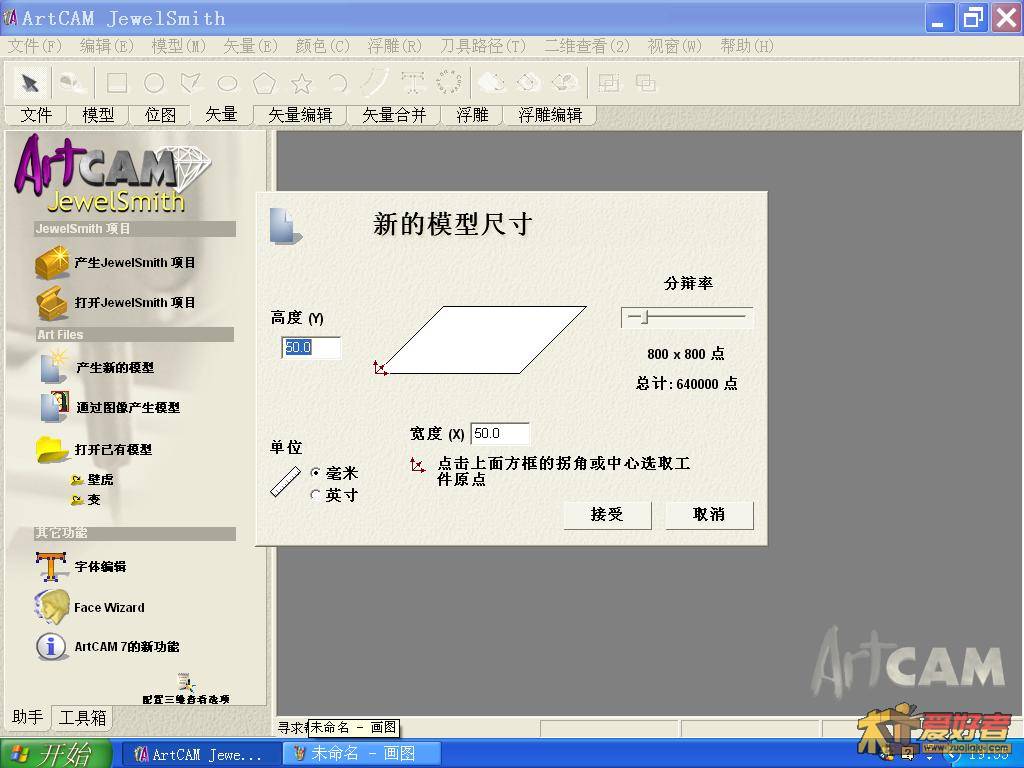Click the rectangle vector tool
1024x768 pixels.
pos(117,83)
